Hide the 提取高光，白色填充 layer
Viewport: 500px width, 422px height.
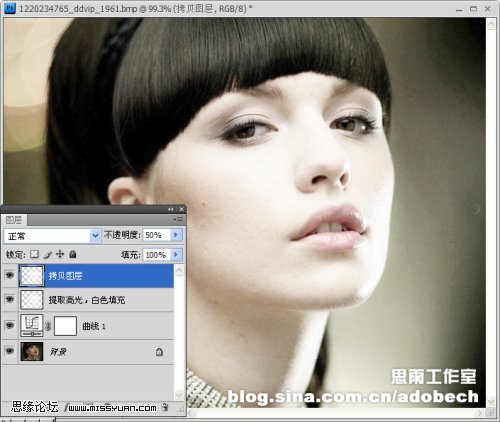point(10,299)
